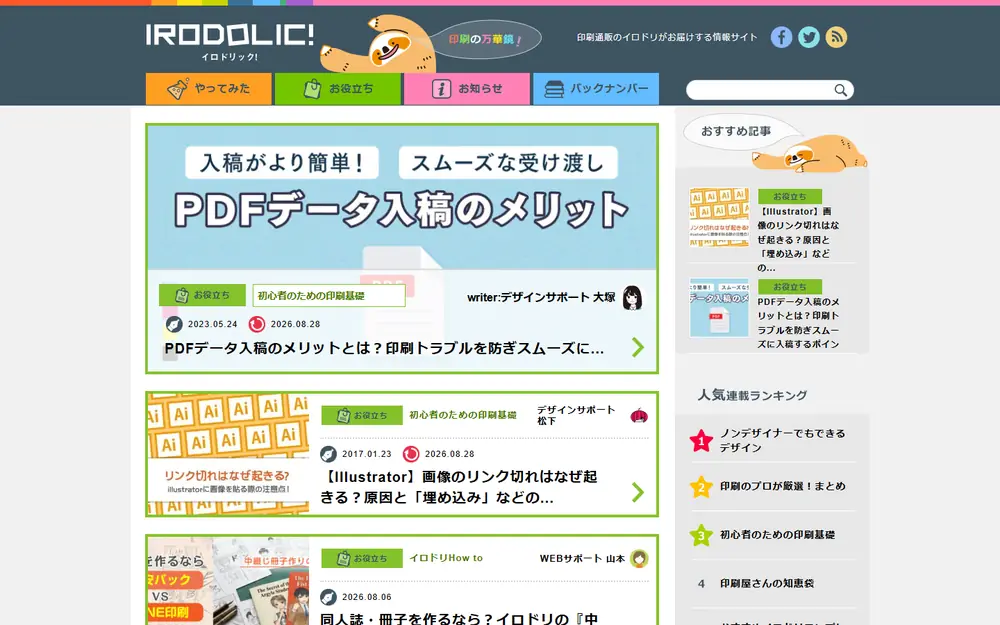Click the rank 1 star icon

click(x=701, y=440)
